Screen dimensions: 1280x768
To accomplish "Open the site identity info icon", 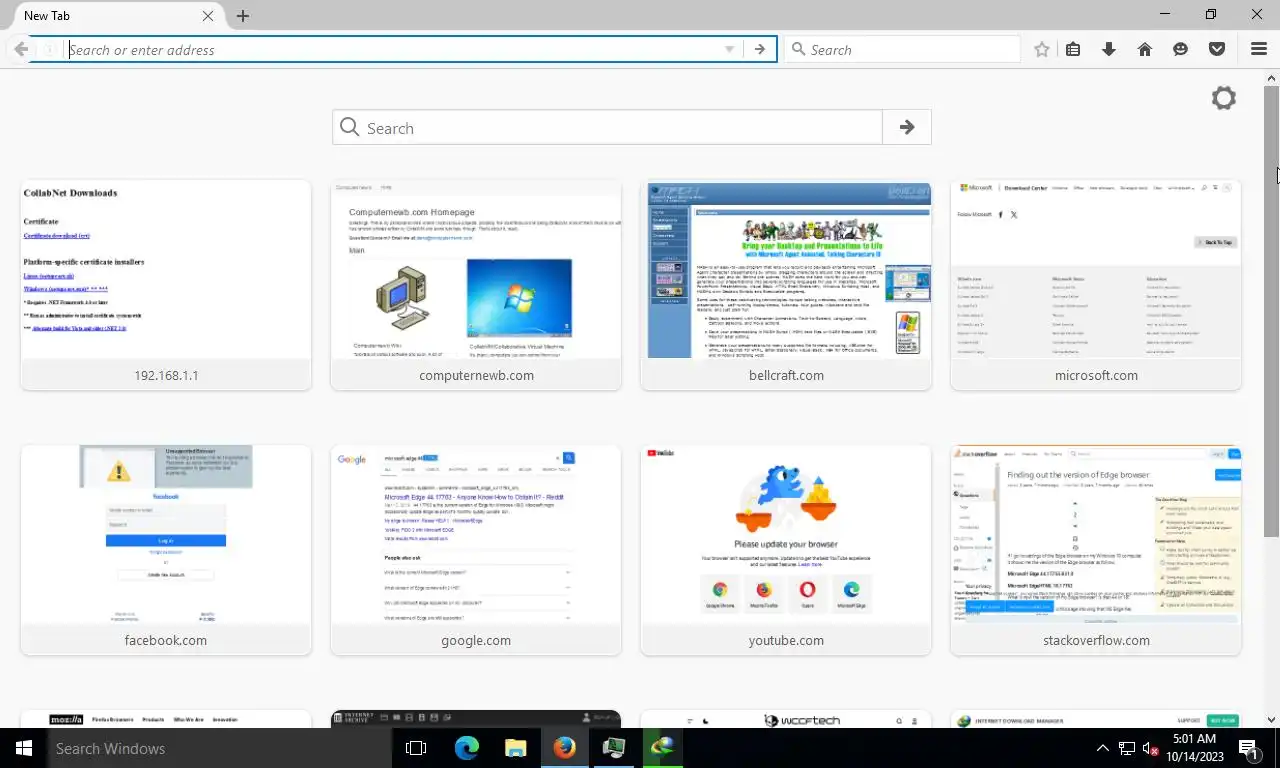I will (48, 49).
